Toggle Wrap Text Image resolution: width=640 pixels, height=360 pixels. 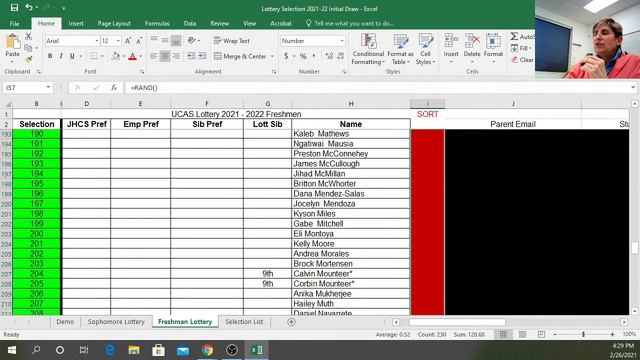[x=232, y=41]
